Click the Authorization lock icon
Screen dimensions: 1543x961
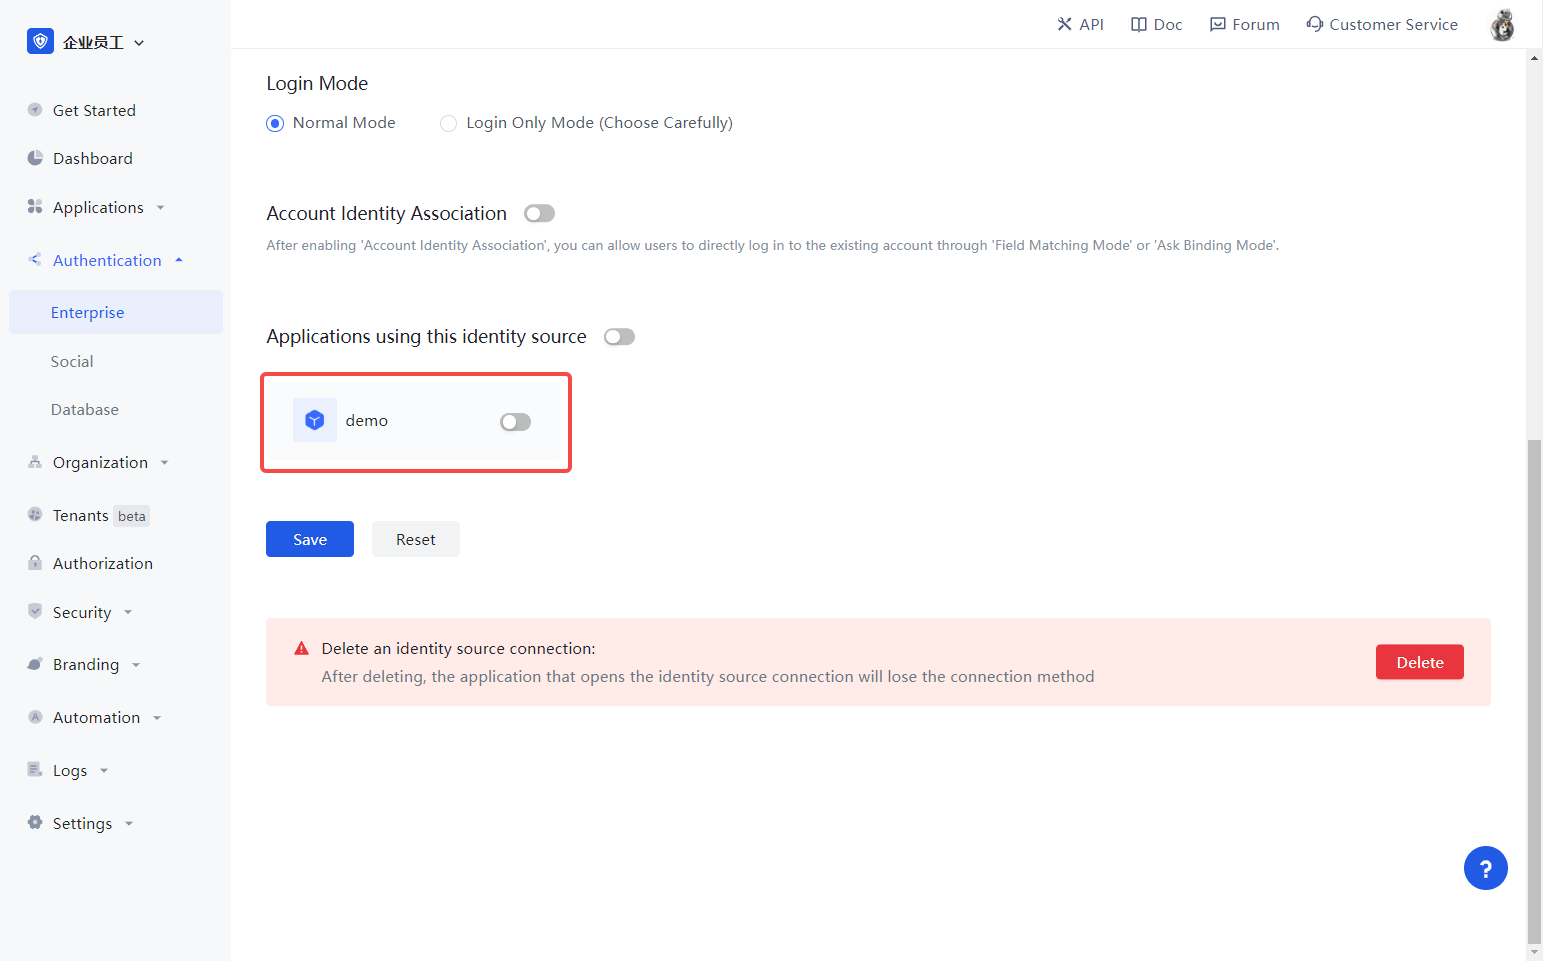pyautogui.click(x=35, y=563)
